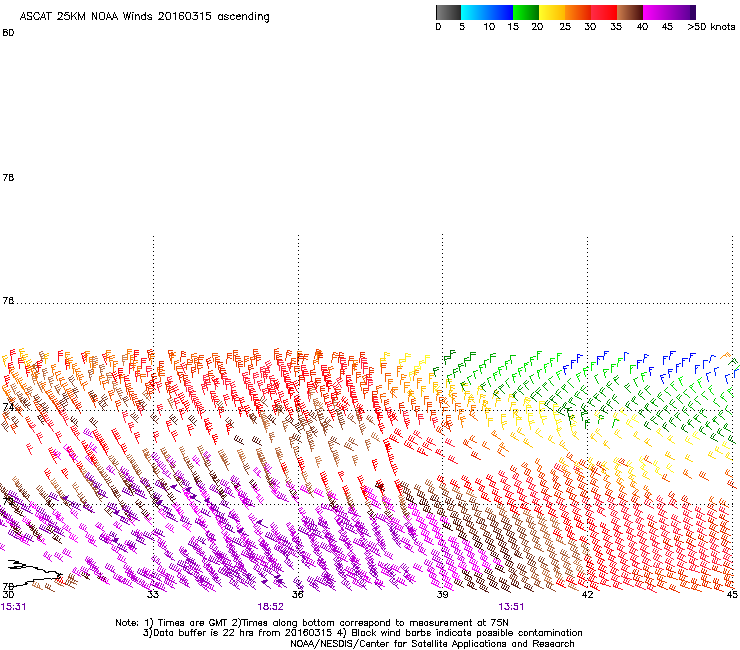Select the '25' label under the color bar
Image resolution: width=740 pixels, height=650 pixels.
coord(565,27)
